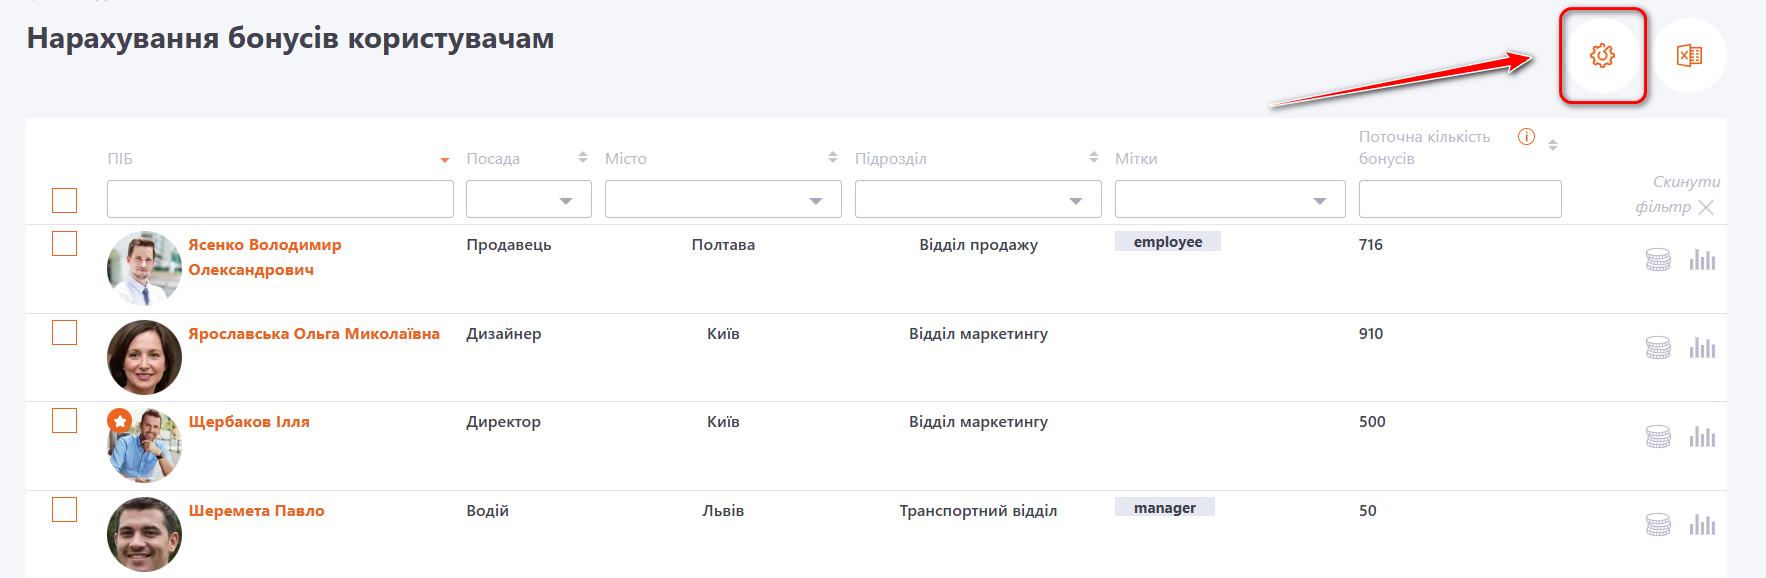Open Ярославська Ольга Миколаївна profile link
The width and height of the screenshot is (1766, 578).
[314, 334]
